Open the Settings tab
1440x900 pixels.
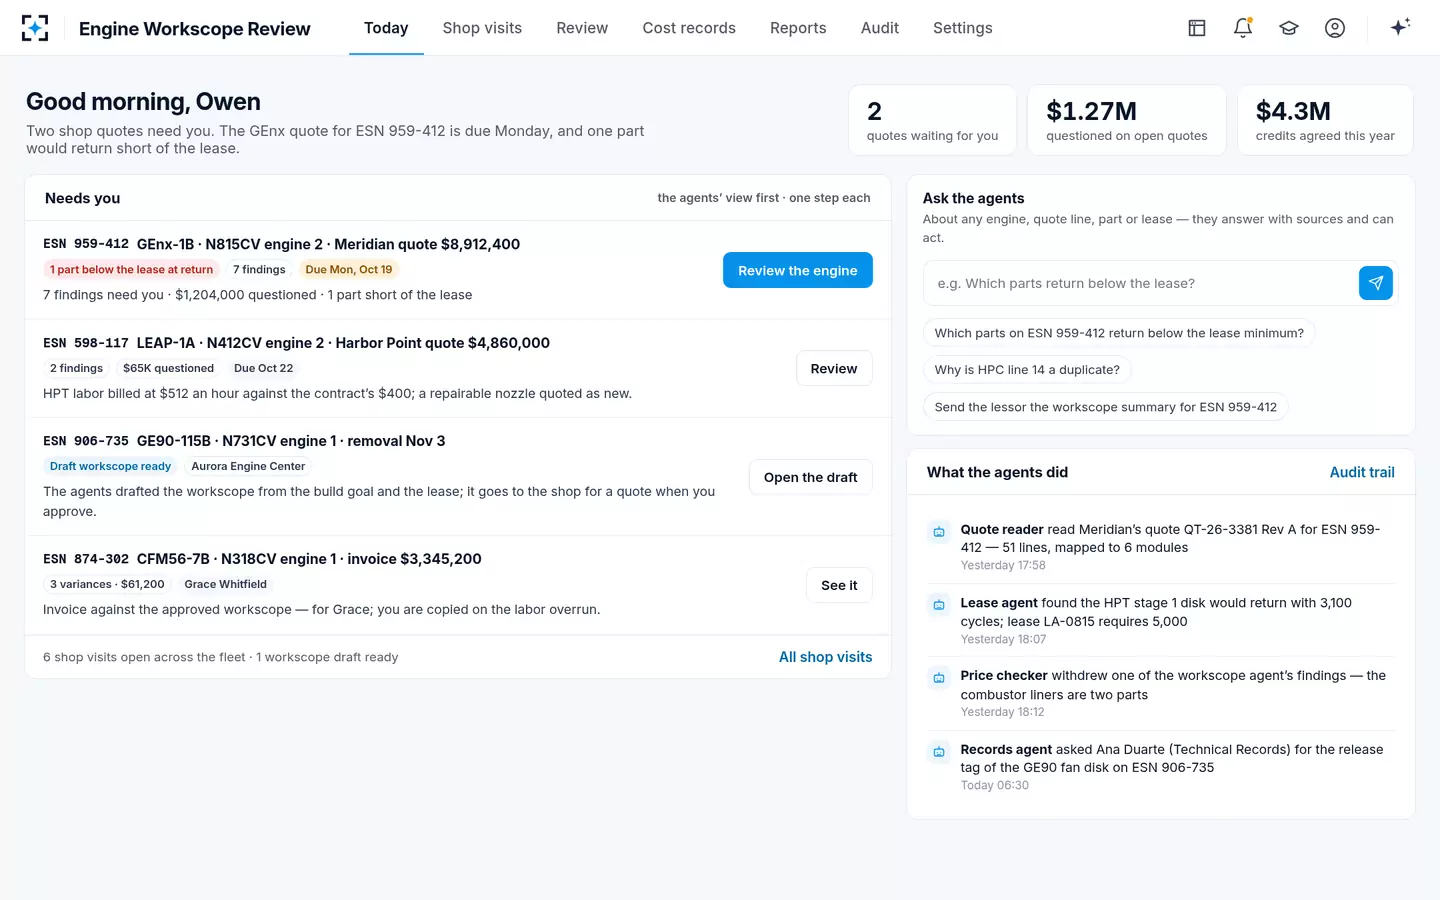[x=963, y=28]
